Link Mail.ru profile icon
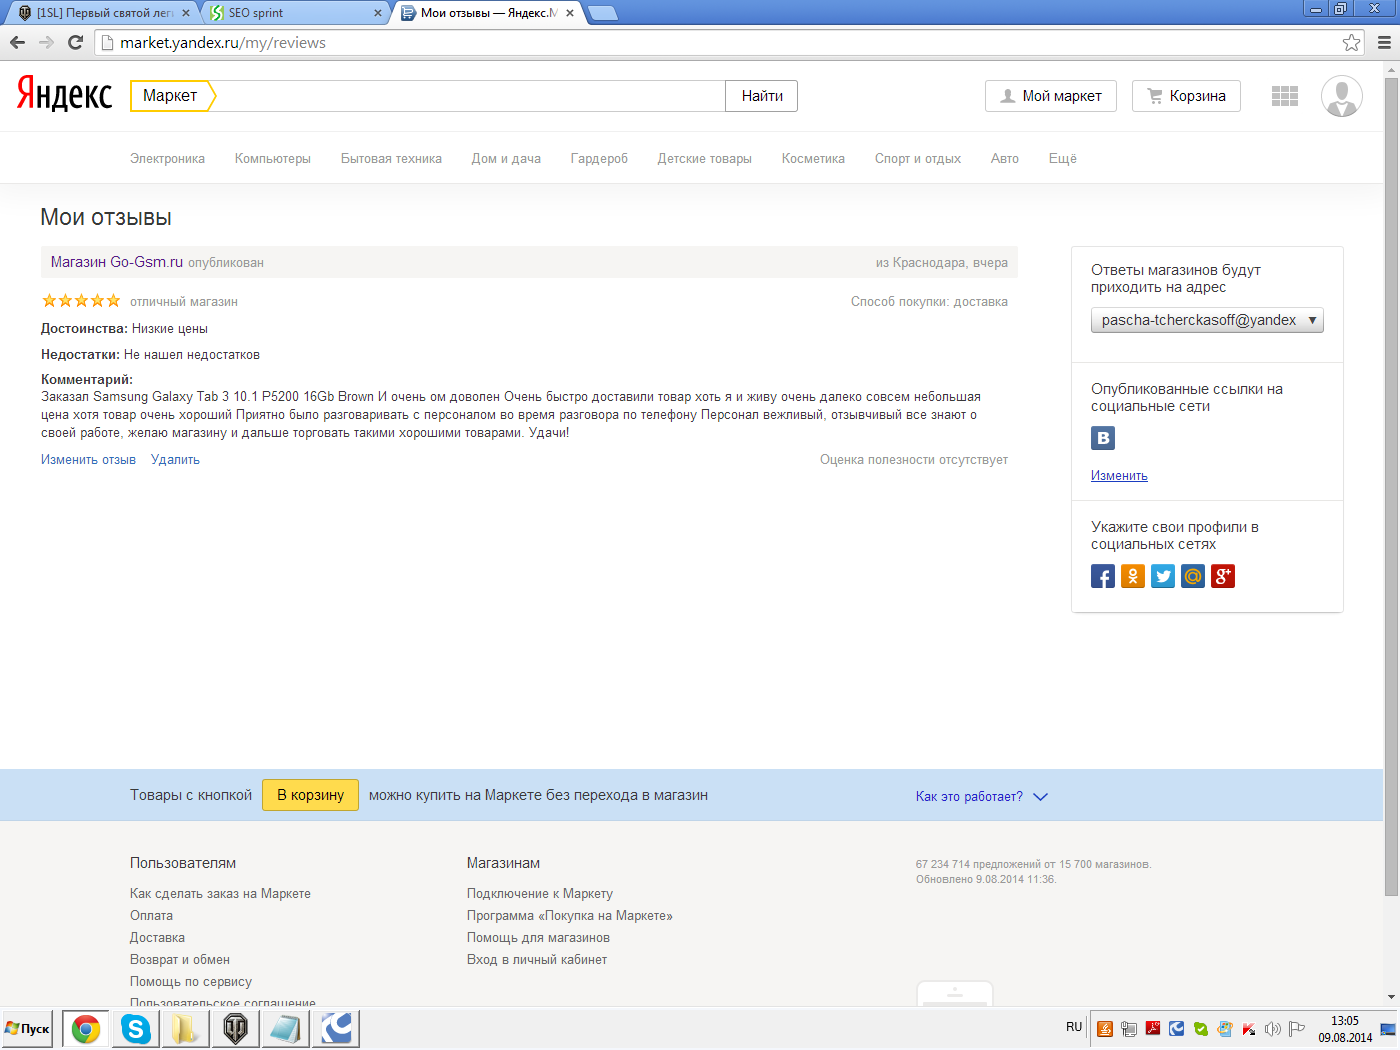Viewport: 1400px width, 1050px height. pyautogui.click(x=1193, y=576)
